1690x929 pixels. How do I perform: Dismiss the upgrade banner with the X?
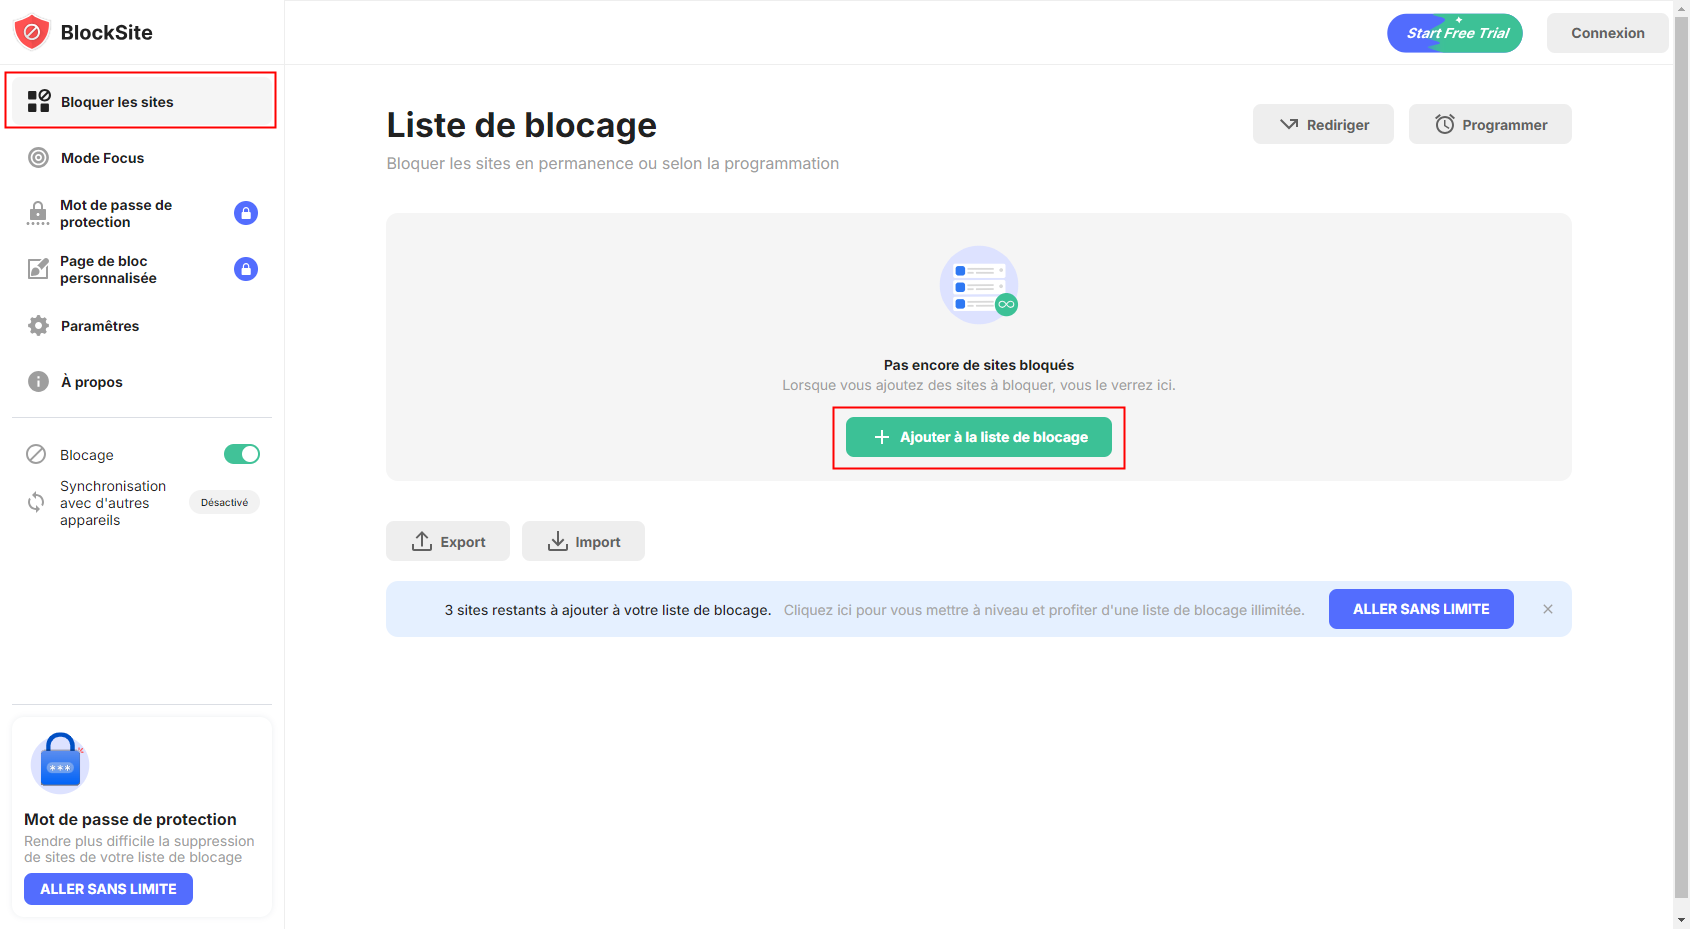pyautogui.click(x=1548, y=609)
